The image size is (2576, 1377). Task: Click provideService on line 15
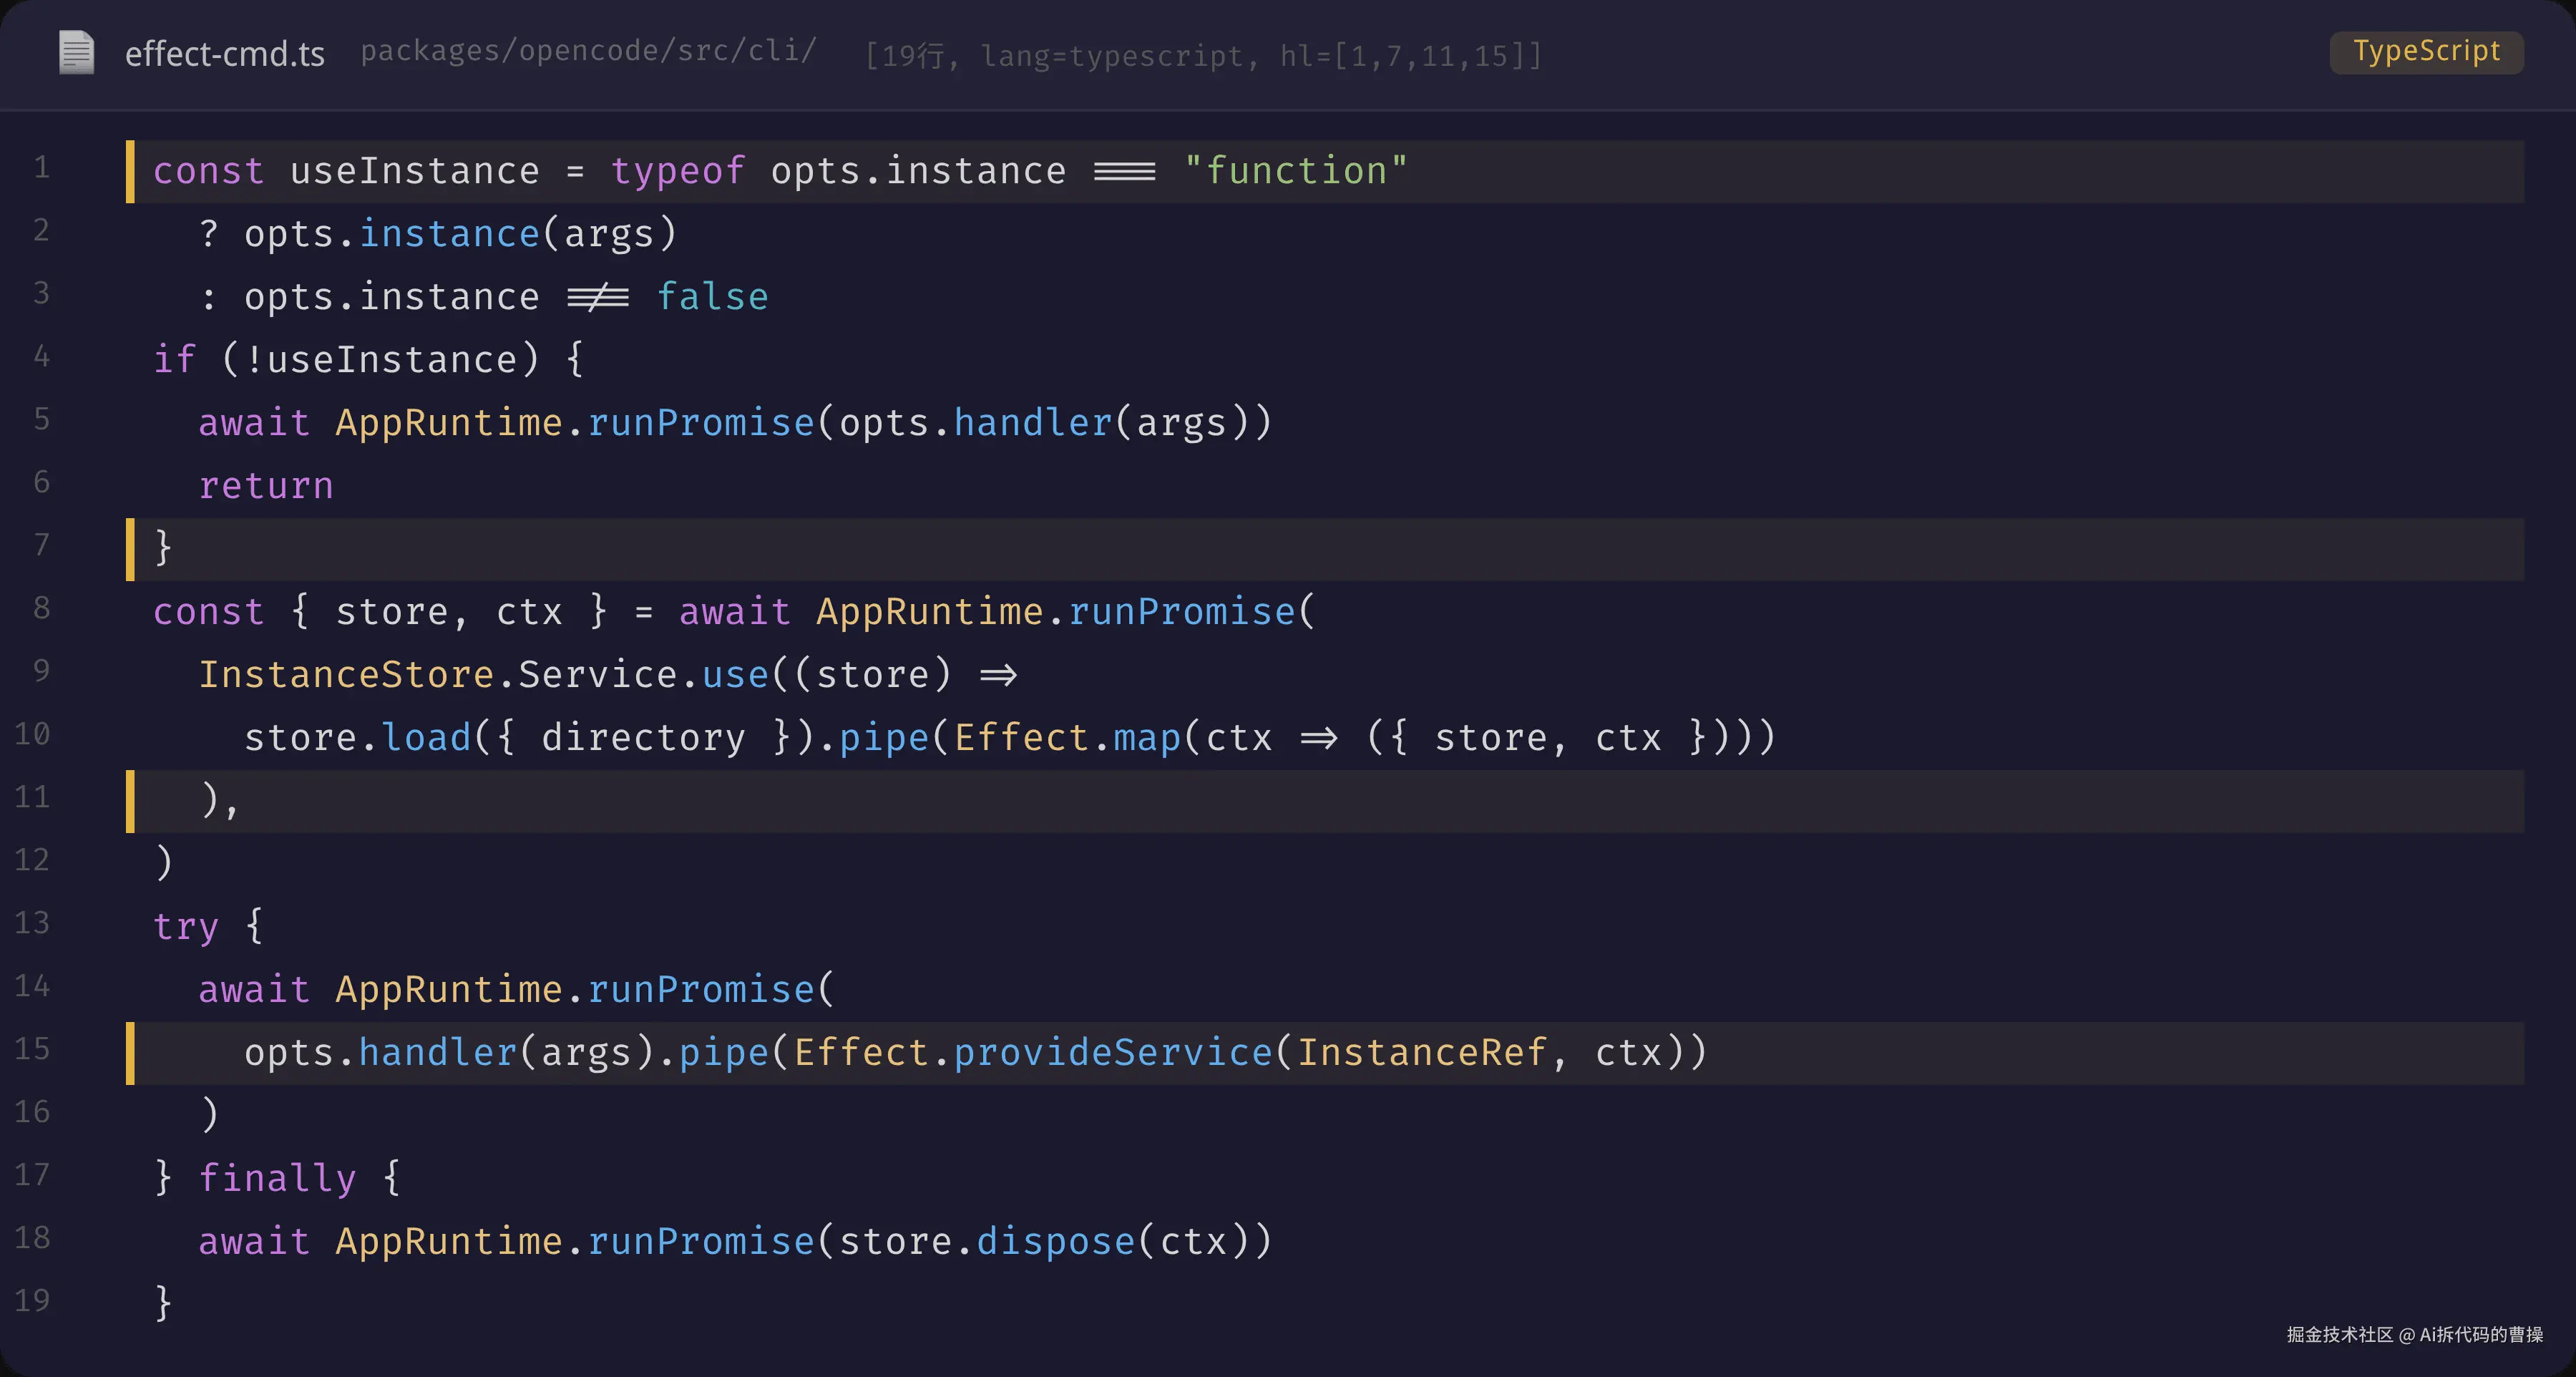click(x=1113, y=1053)
